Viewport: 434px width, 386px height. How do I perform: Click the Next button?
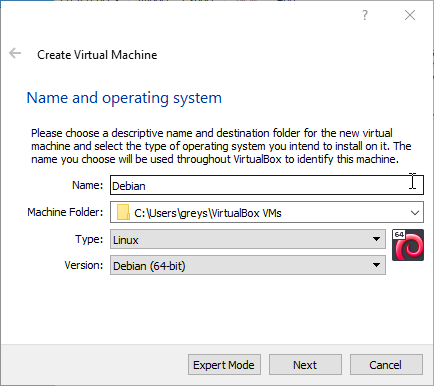pyautogui.click(x=305, y=365)
